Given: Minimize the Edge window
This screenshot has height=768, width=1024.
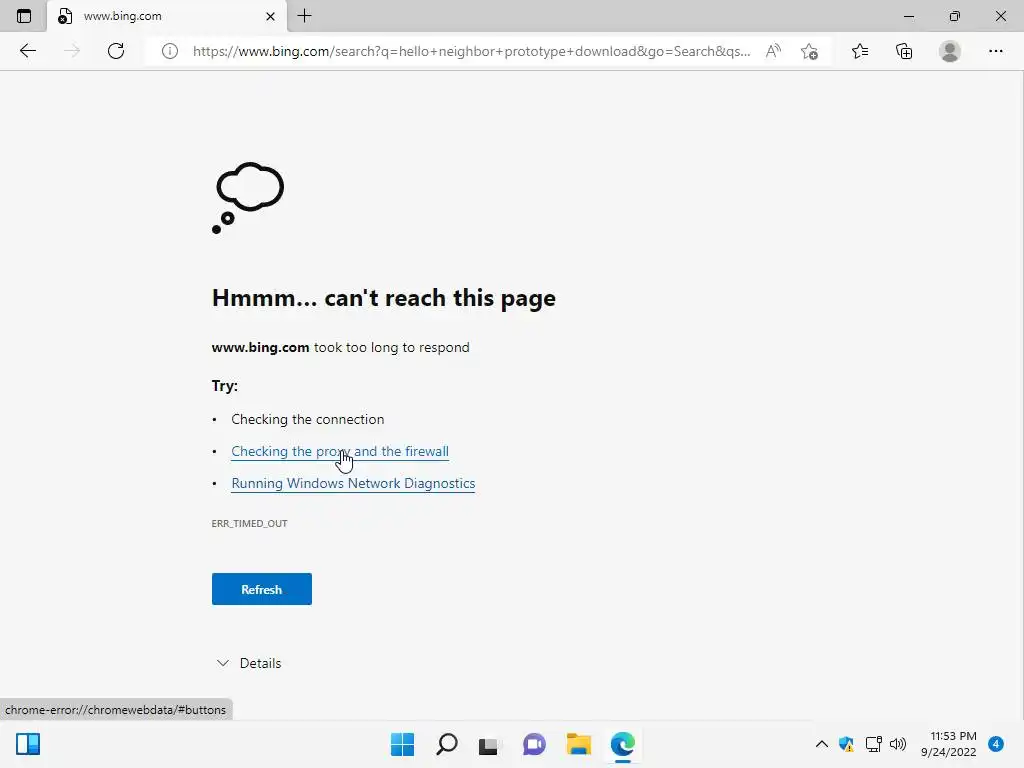Looking at the screenshot, I should [x=908, y=16].
